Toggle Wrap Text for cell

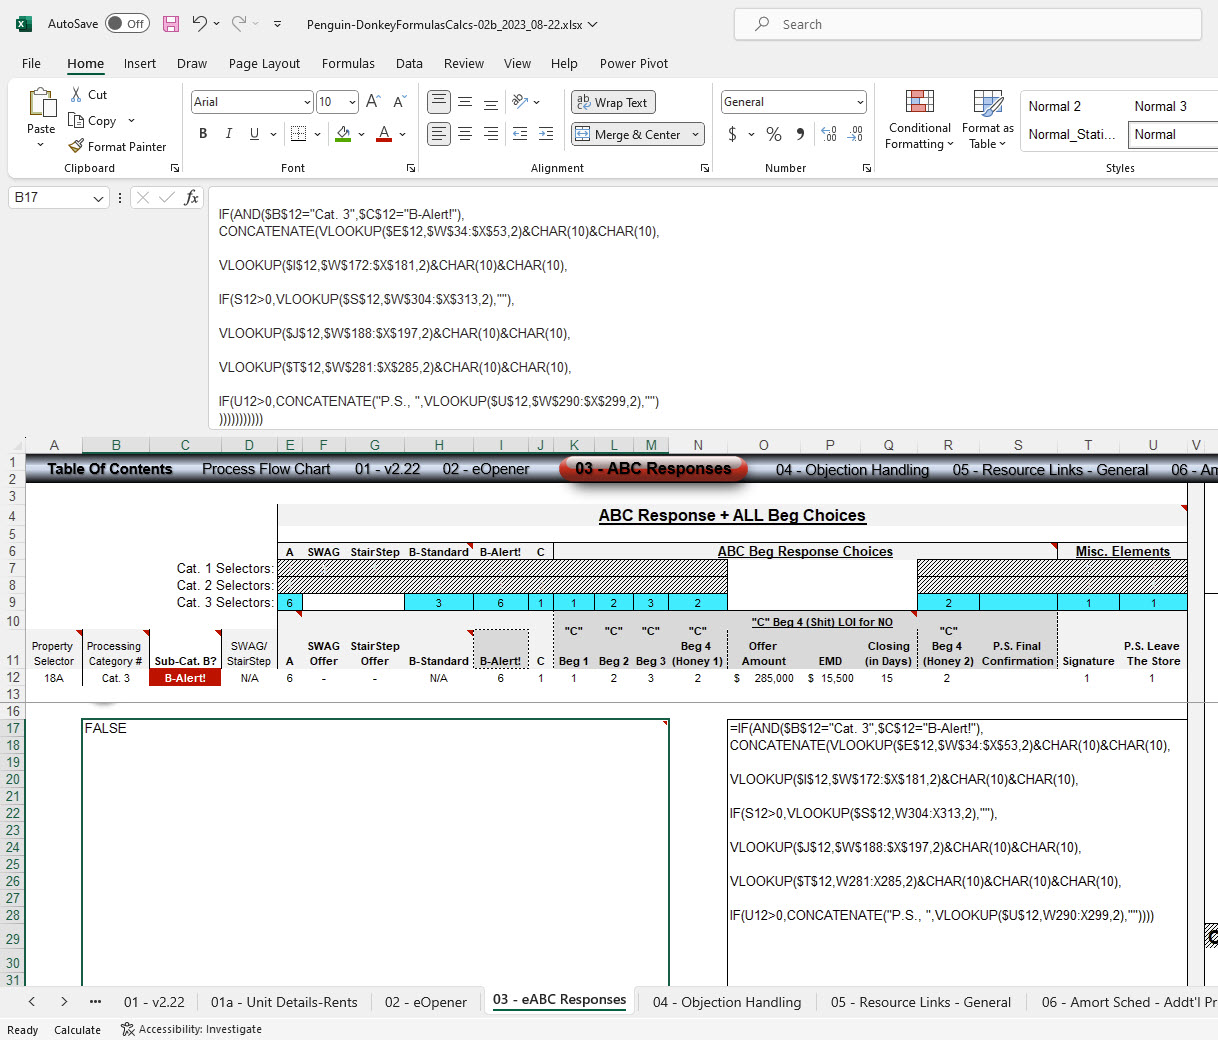[x=613, y=102]
